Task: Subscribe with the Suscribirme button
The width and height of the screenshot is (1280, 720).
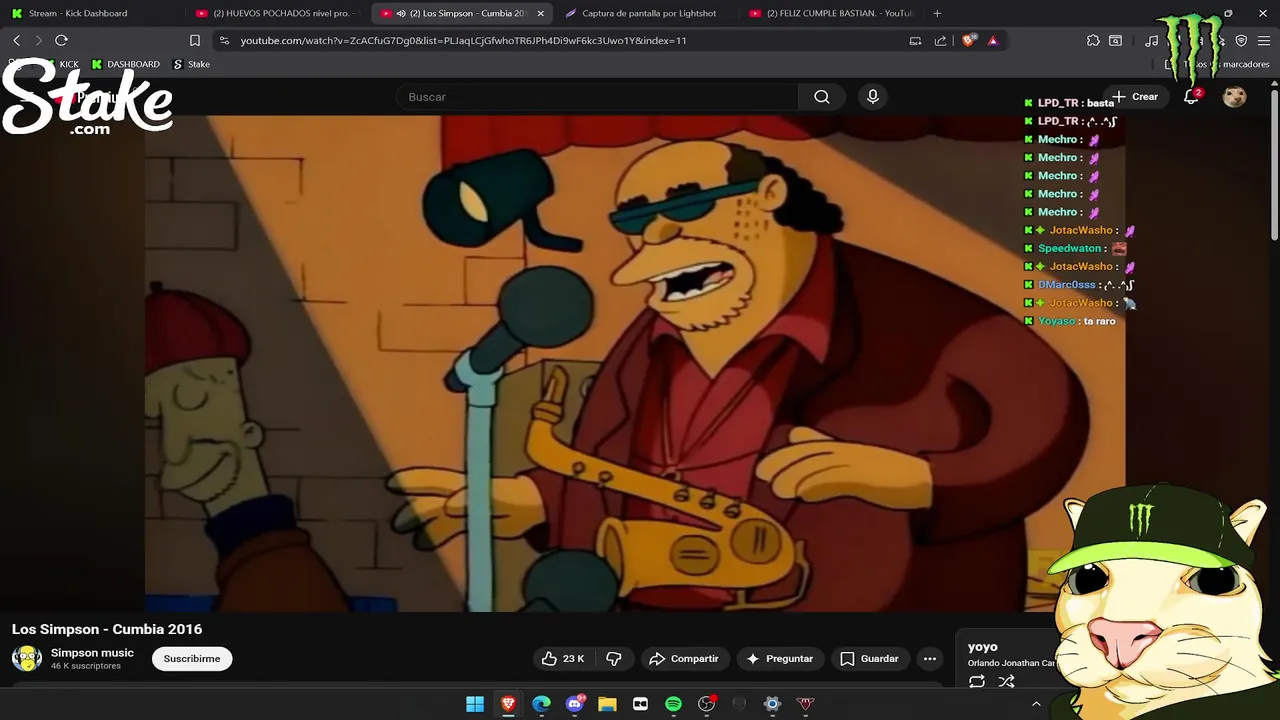Action: (192, 659)
